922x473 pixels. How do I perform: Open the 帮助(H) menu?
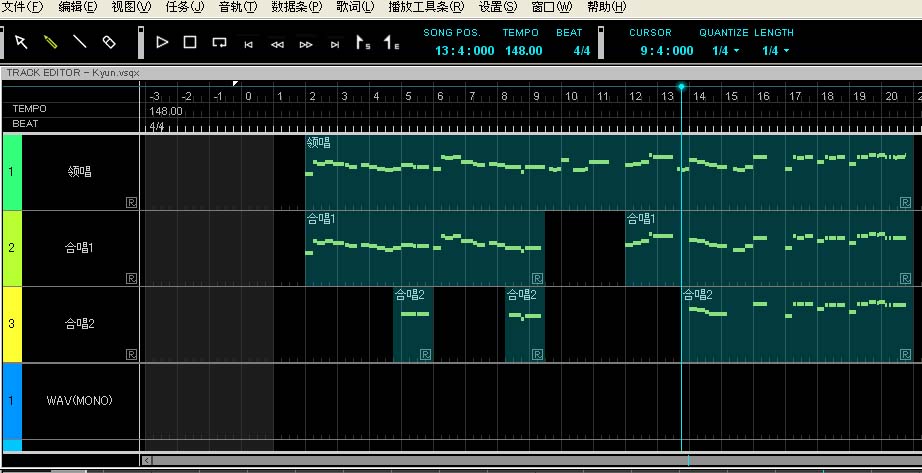point(606,7)
